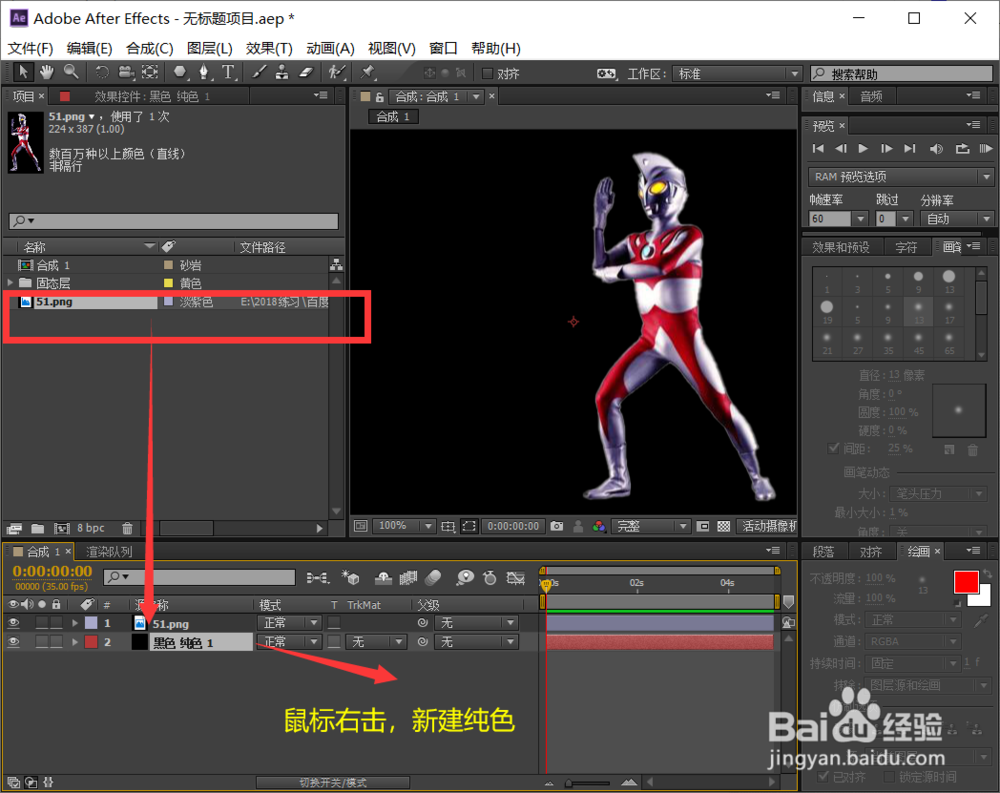Image resolution: width=1000 pixels, height=793 pixels.
Task: Click the 切换开关/模式 button
Action: (333, 782)
